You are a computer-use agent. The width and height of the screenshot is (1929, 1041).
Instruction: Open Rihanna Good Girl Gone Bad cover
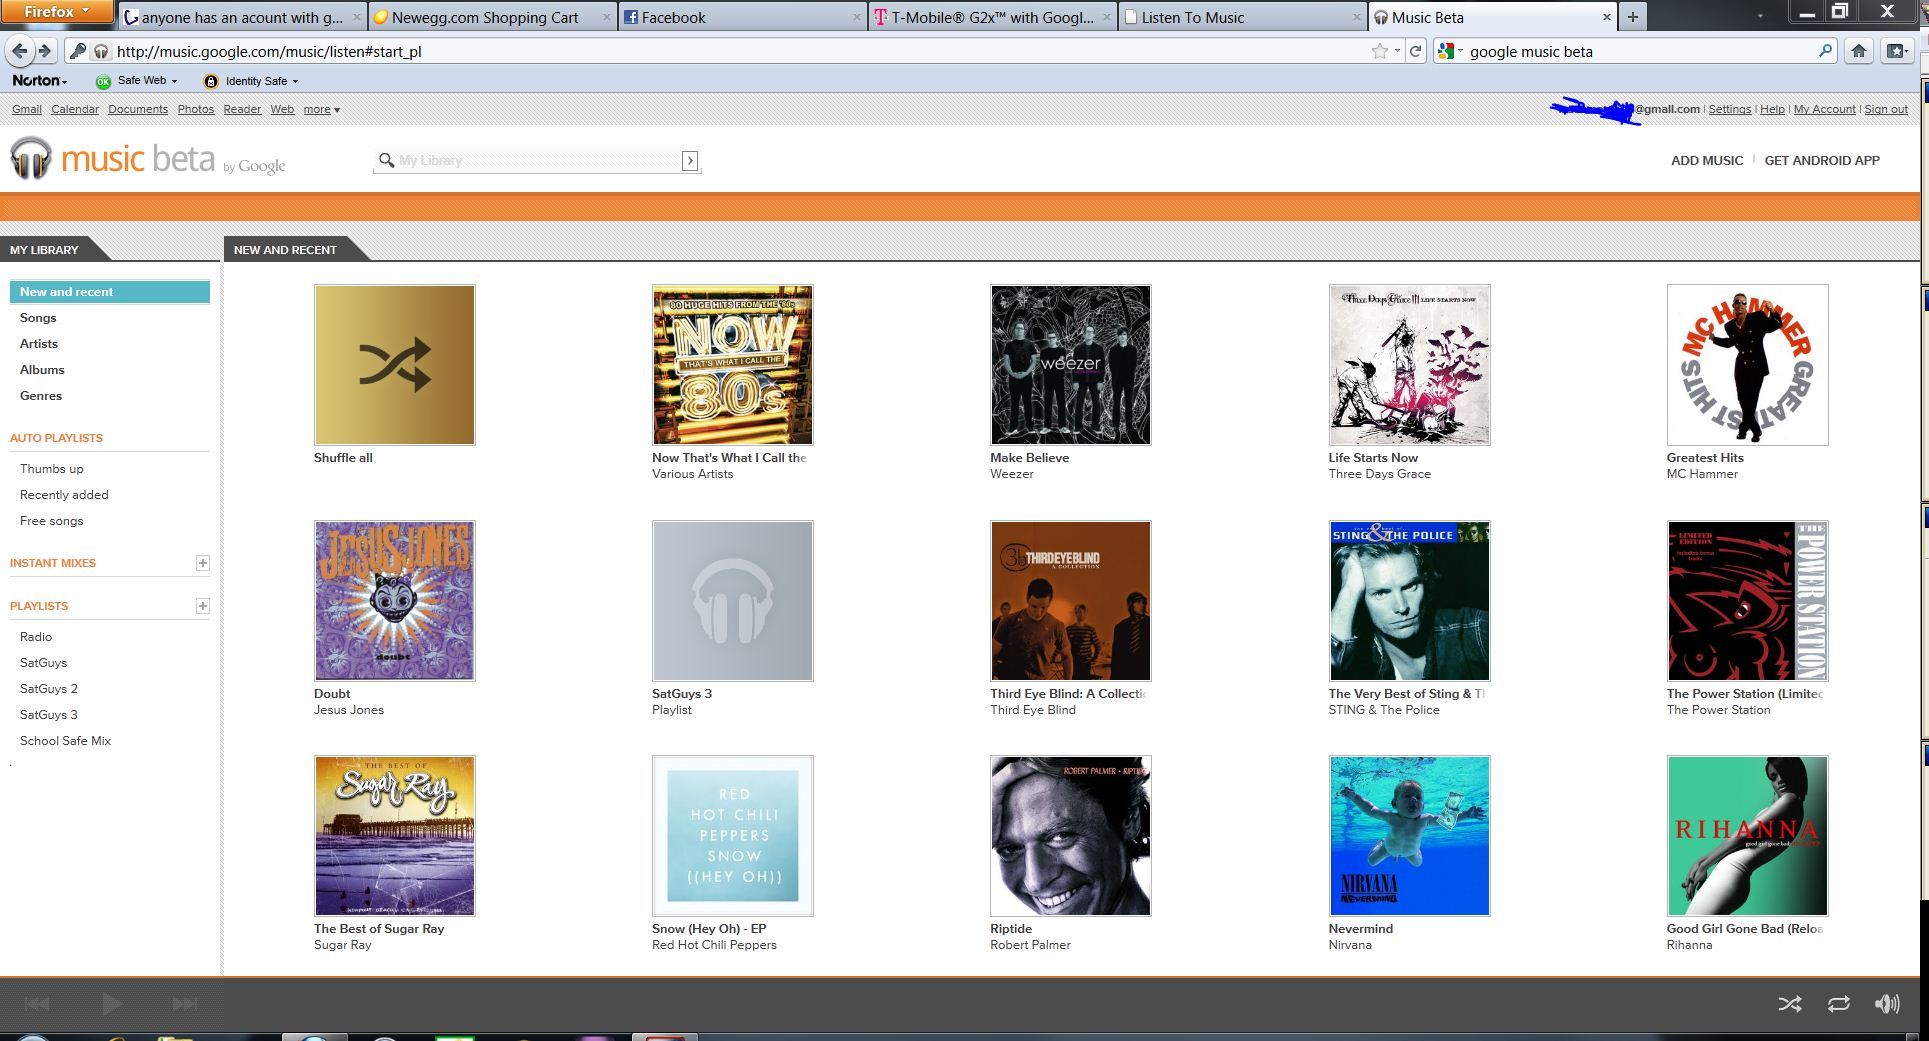point(1747,836)
